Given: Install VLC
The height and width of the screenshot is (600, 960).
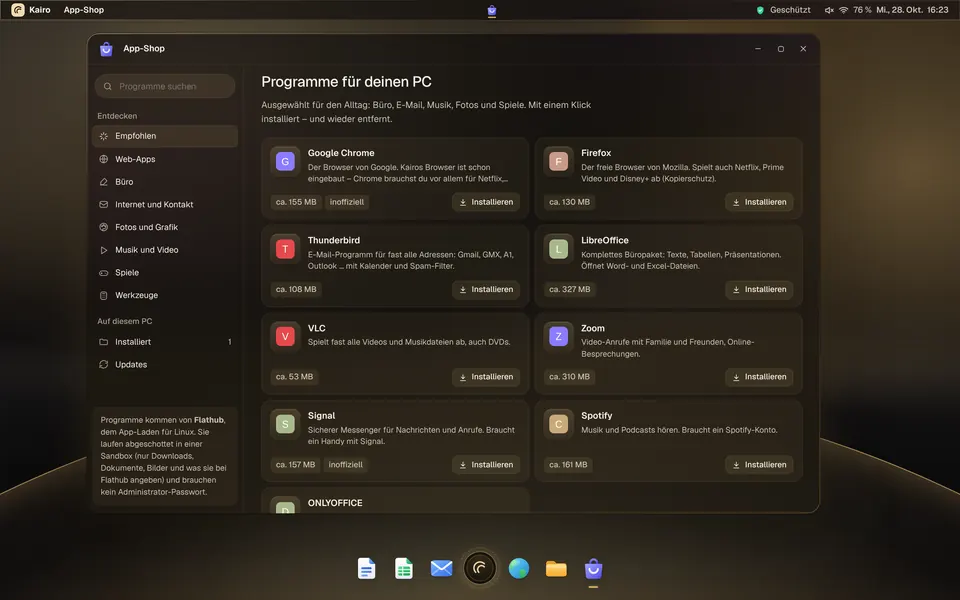Looking at the screenshot, I should [x=486, y=377].
